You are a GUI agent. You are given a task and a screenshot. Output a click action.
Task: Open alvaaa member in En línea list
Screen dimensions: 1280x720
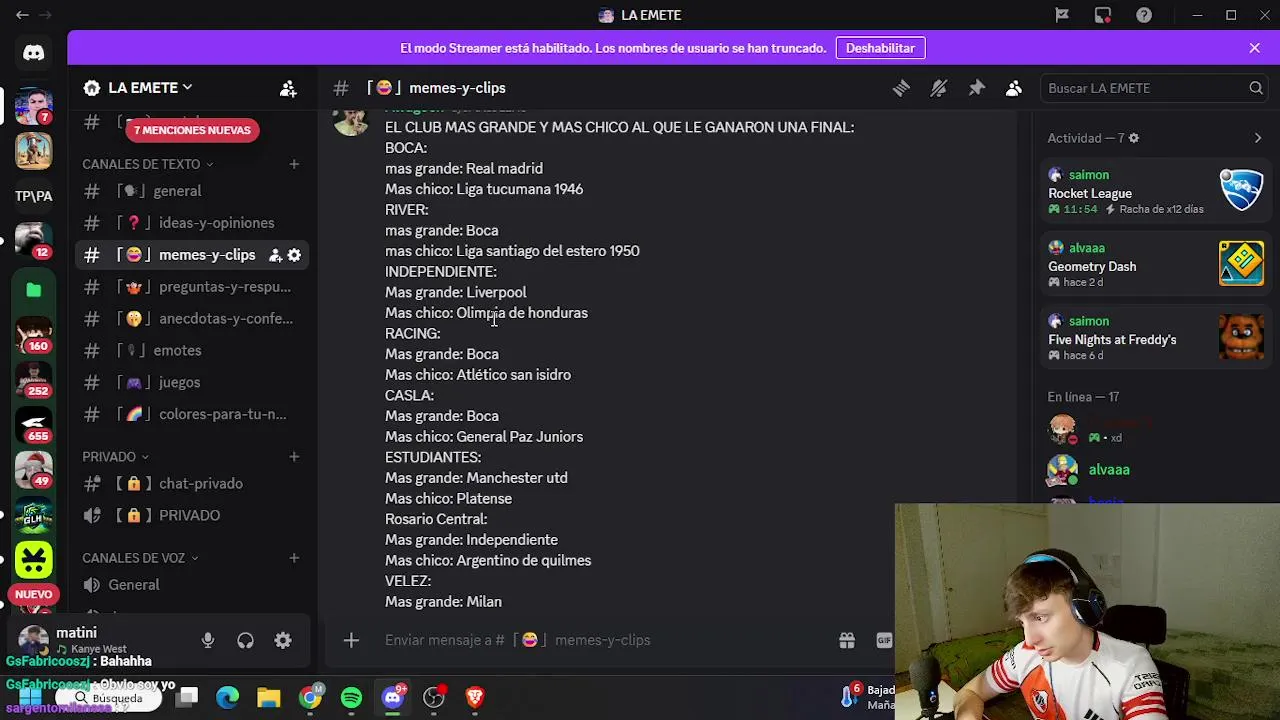coord(1108,470)
